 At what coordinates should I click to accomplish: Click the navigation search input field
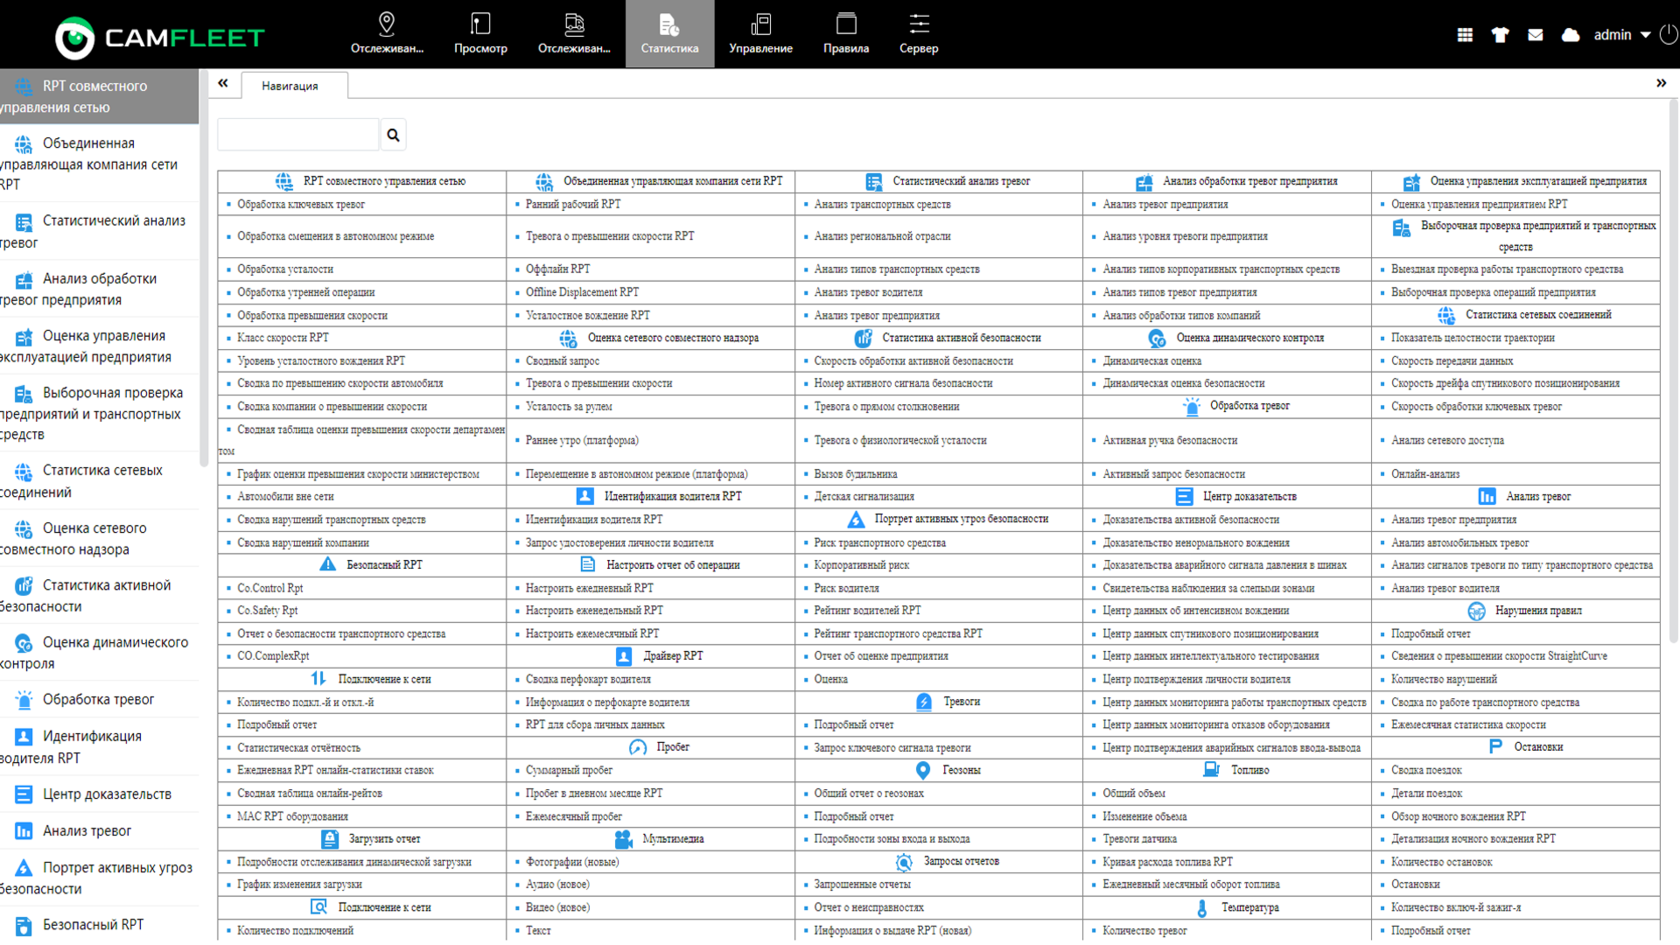[x=298, y=135]
